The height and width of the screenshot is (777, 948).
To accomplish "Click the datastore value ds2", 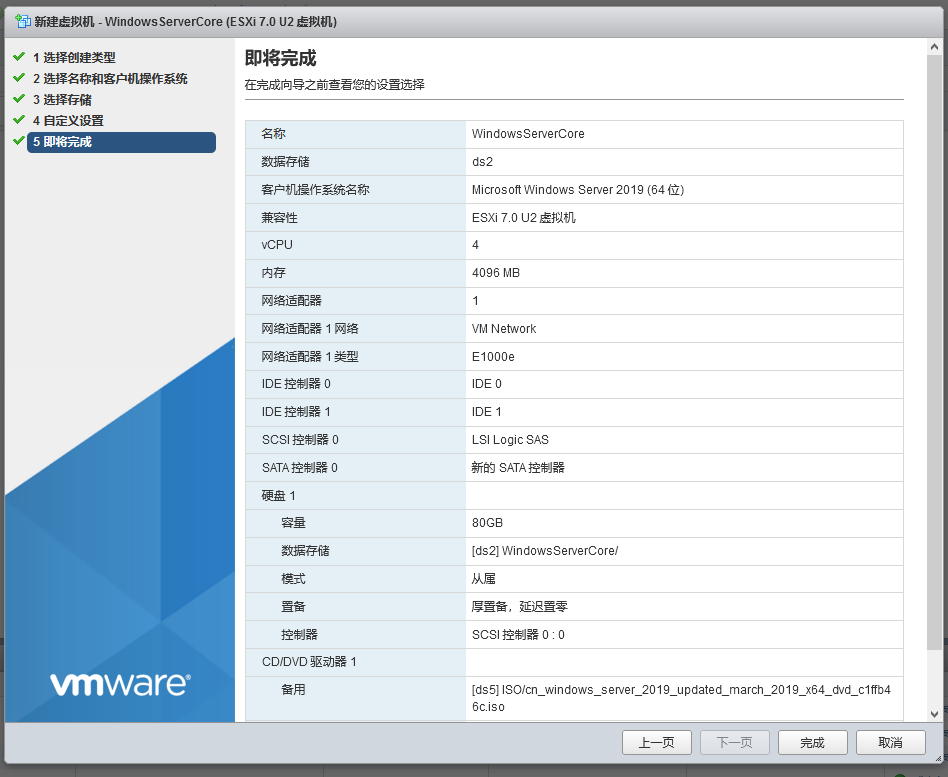I will coord(482,161).
